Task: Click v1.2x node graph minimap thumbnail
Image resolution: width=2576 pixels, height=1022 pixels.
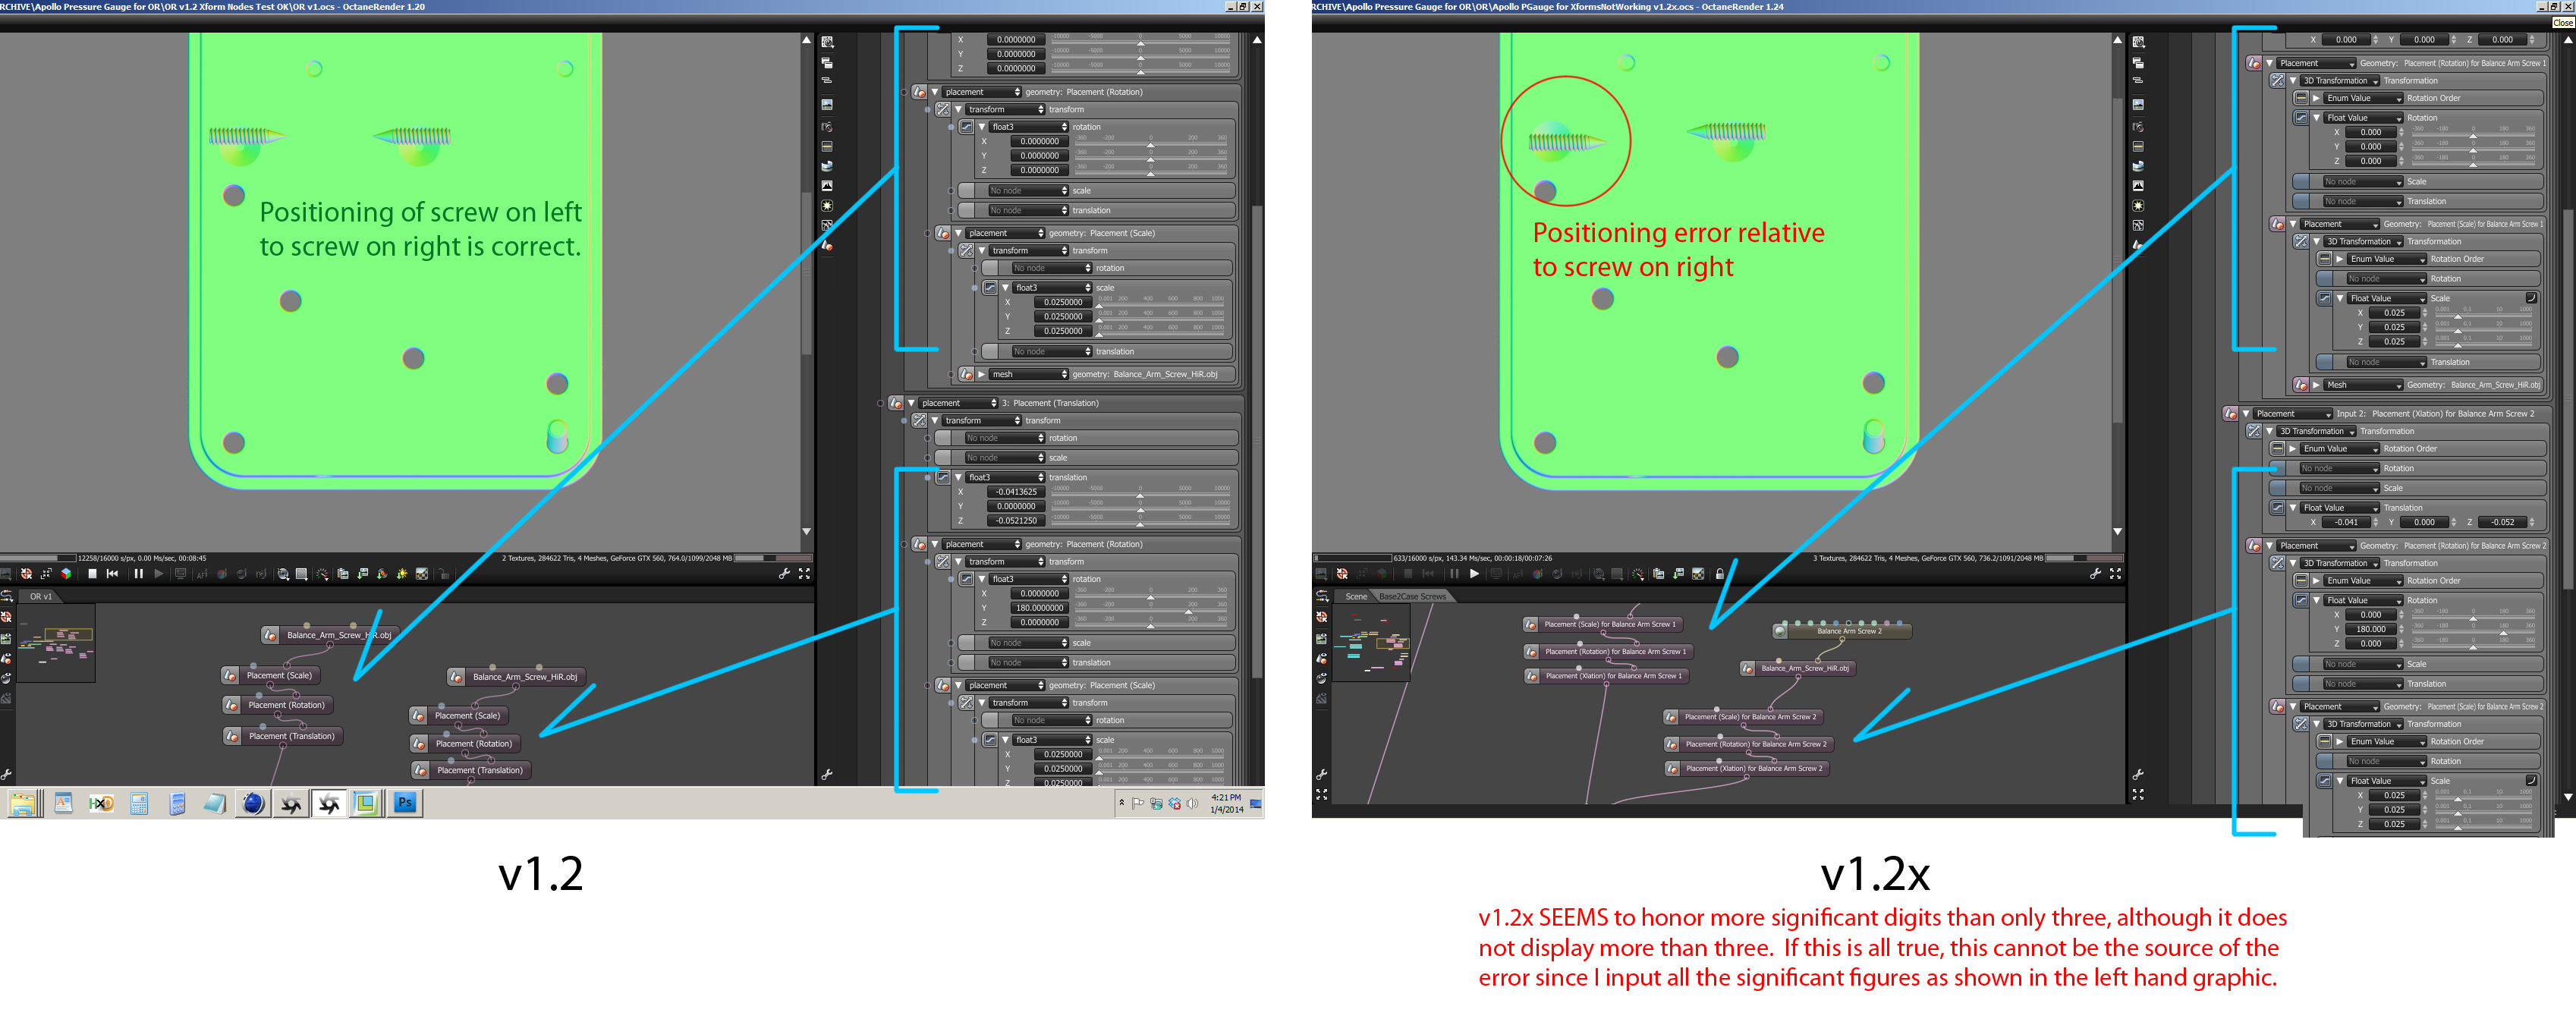Action: click(1371, 643)
